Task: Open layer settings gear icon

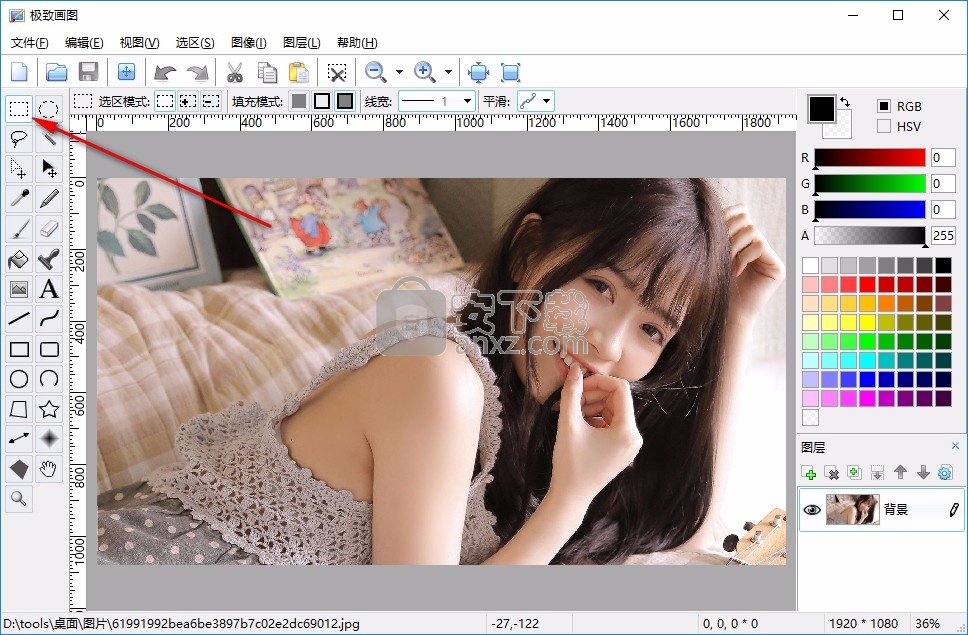Action: click(x=945, y=473)
